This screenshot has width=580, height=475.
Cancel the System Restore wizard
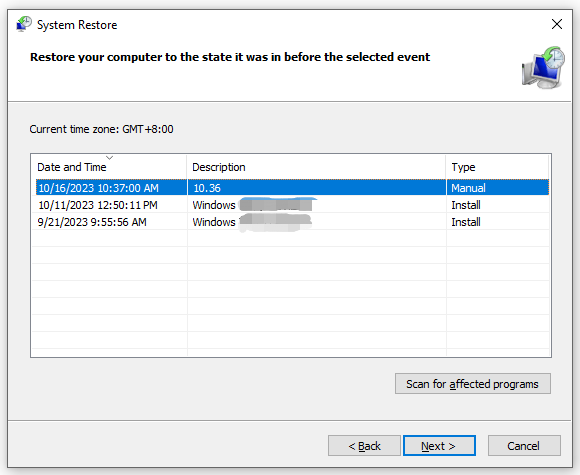[524, 446]
